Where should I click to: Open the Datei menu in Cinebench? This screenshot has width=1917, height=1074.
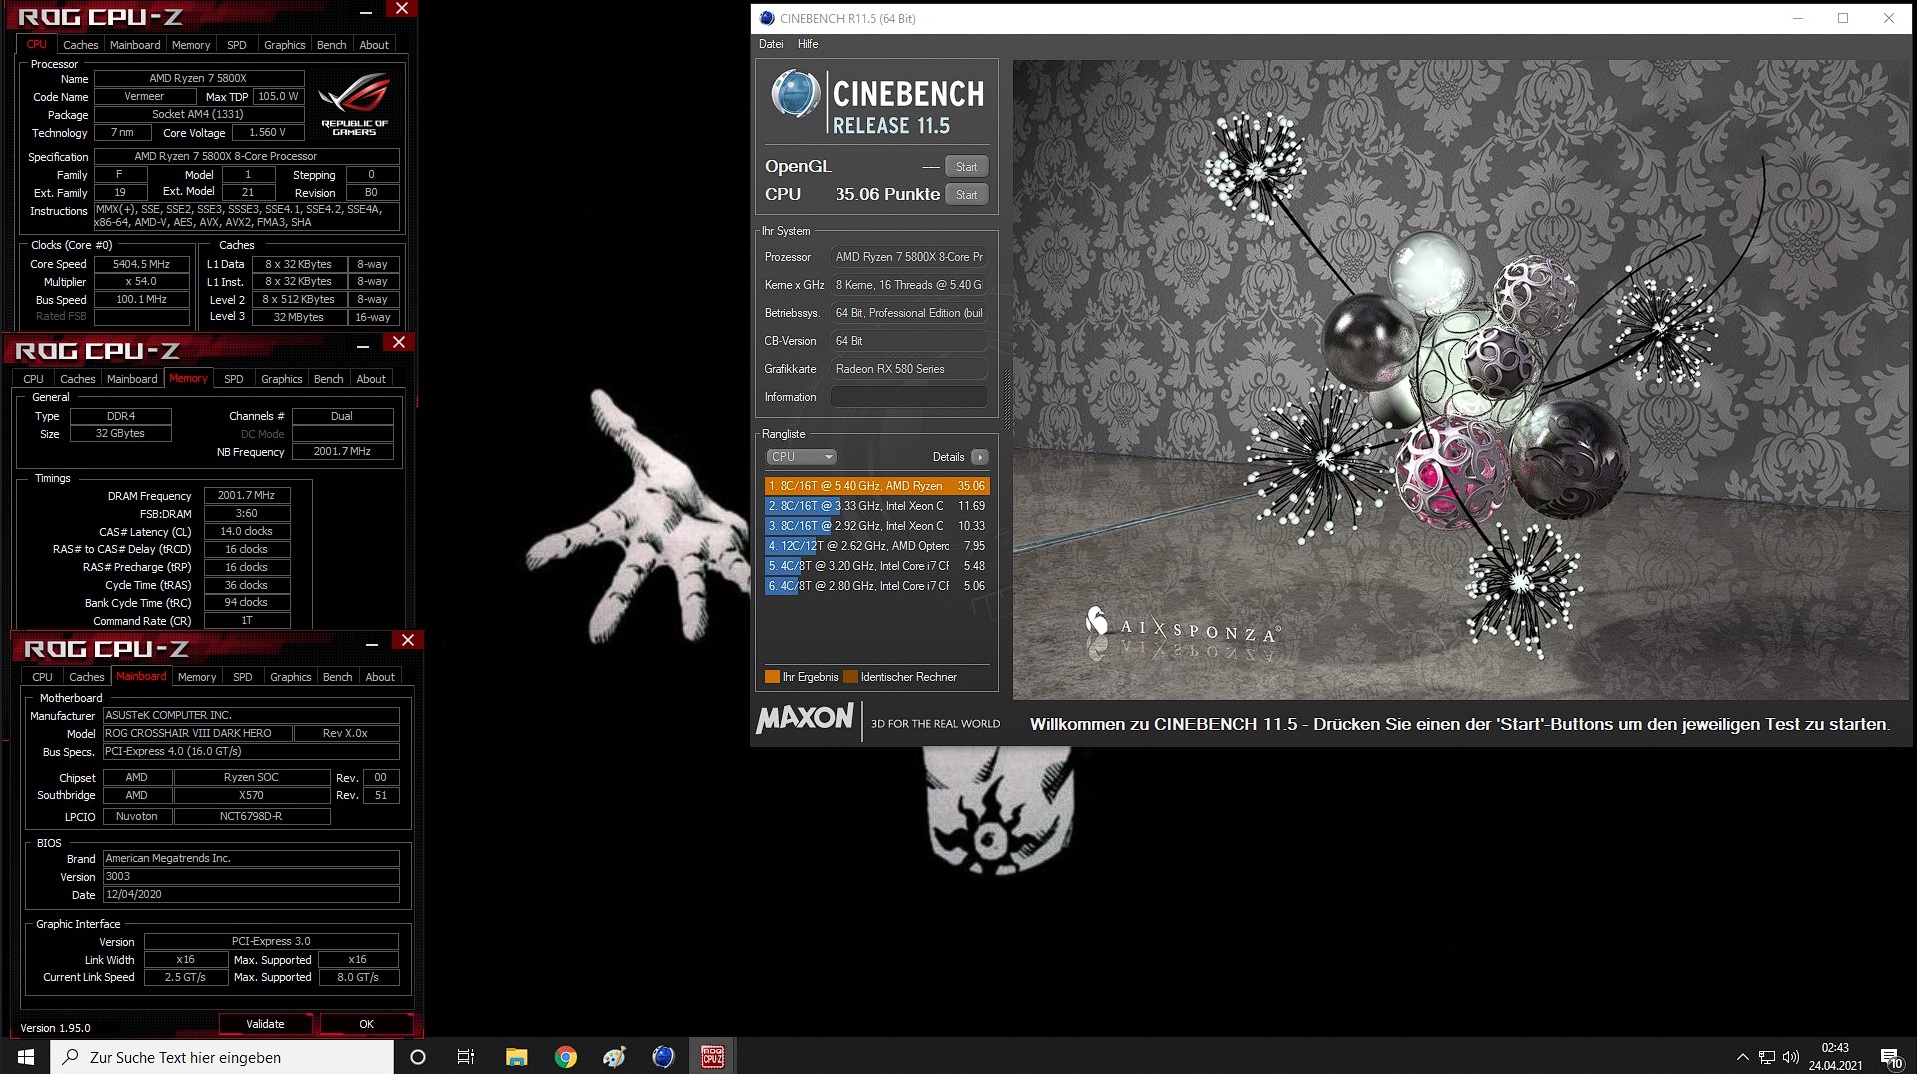coord(771,44)
